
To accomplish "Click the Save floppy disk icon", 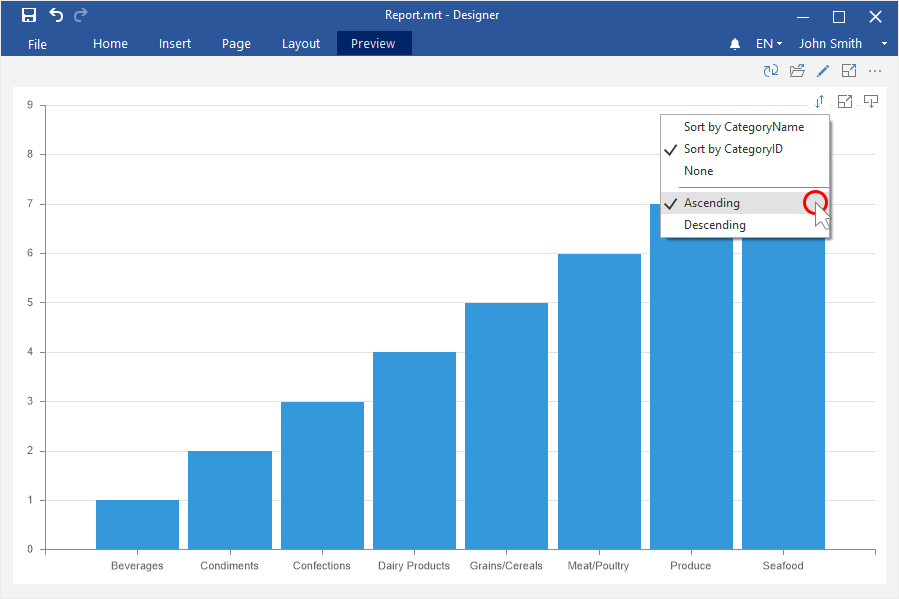I will click(29, 15).
